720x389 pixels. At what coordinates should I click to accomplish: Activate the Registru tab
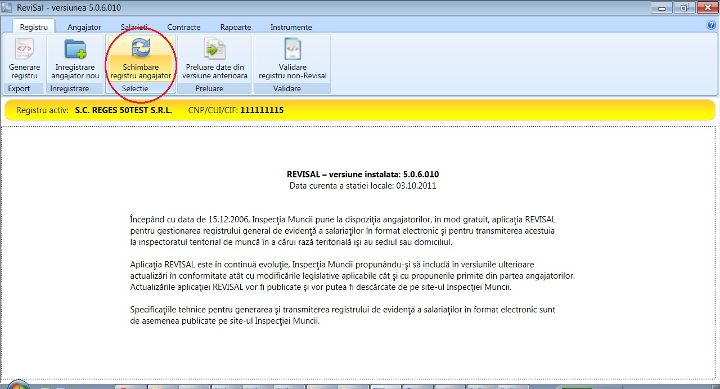pyautogui.click(x=34, y=27)
